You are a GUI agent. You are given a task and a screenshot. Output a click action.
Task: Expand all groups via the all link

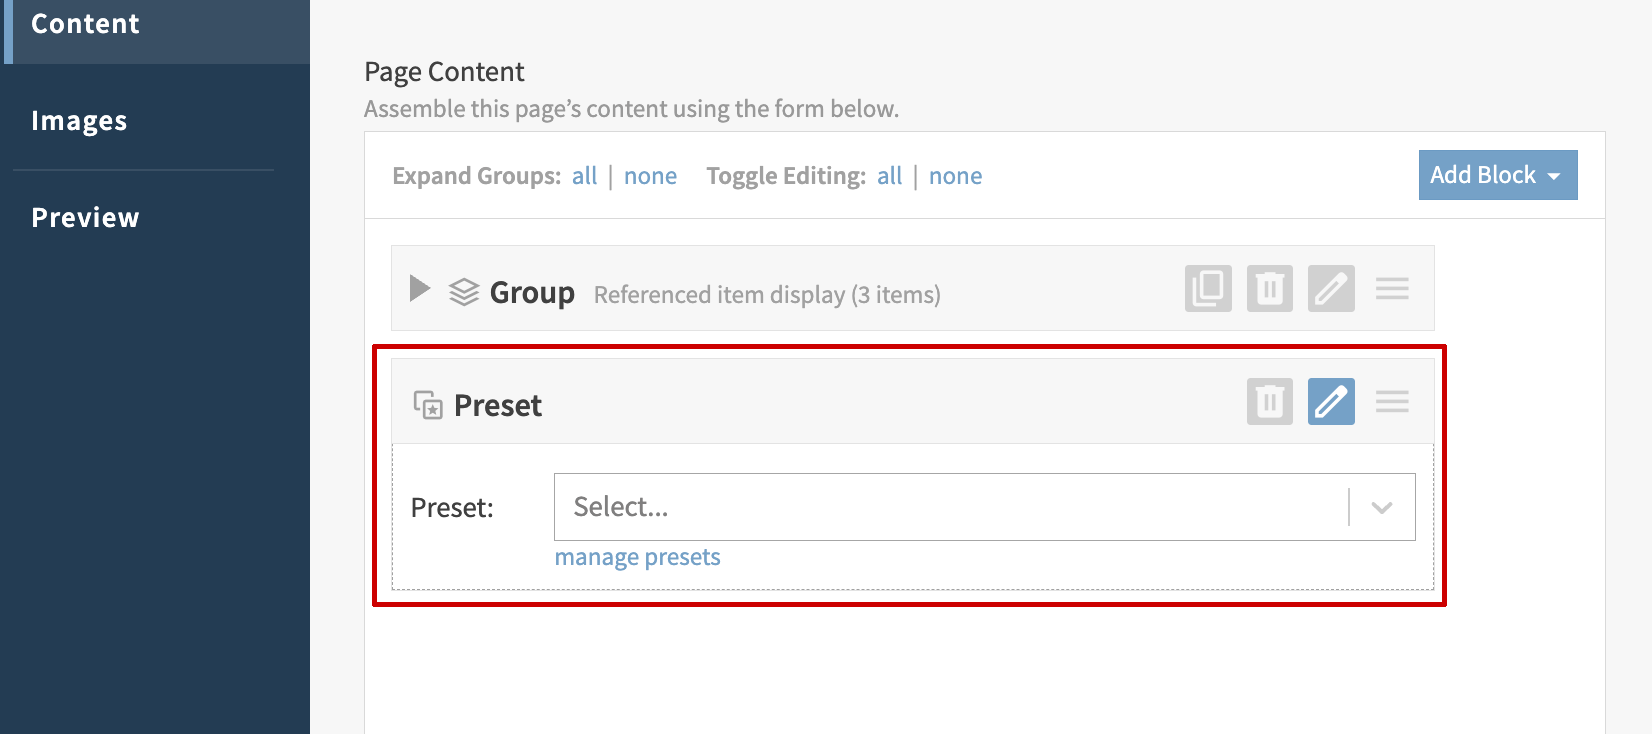584,176
